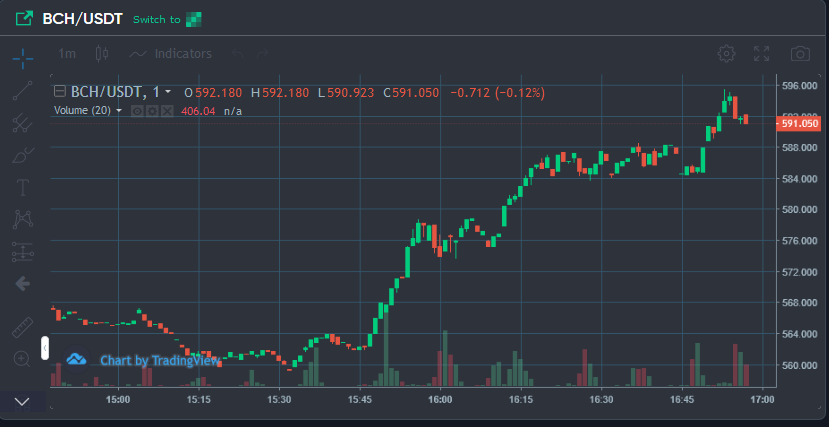829x427 pixels.
Task: Click the BCH/USDT pair title
Action: click(82, 19)
